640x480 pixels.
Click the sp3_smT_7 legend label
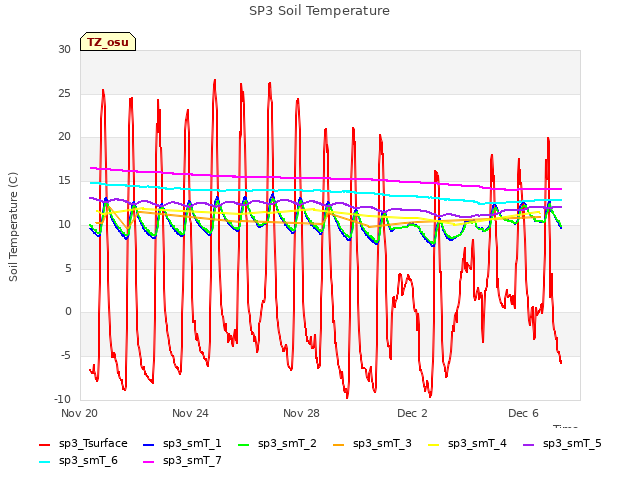(192, 460)
